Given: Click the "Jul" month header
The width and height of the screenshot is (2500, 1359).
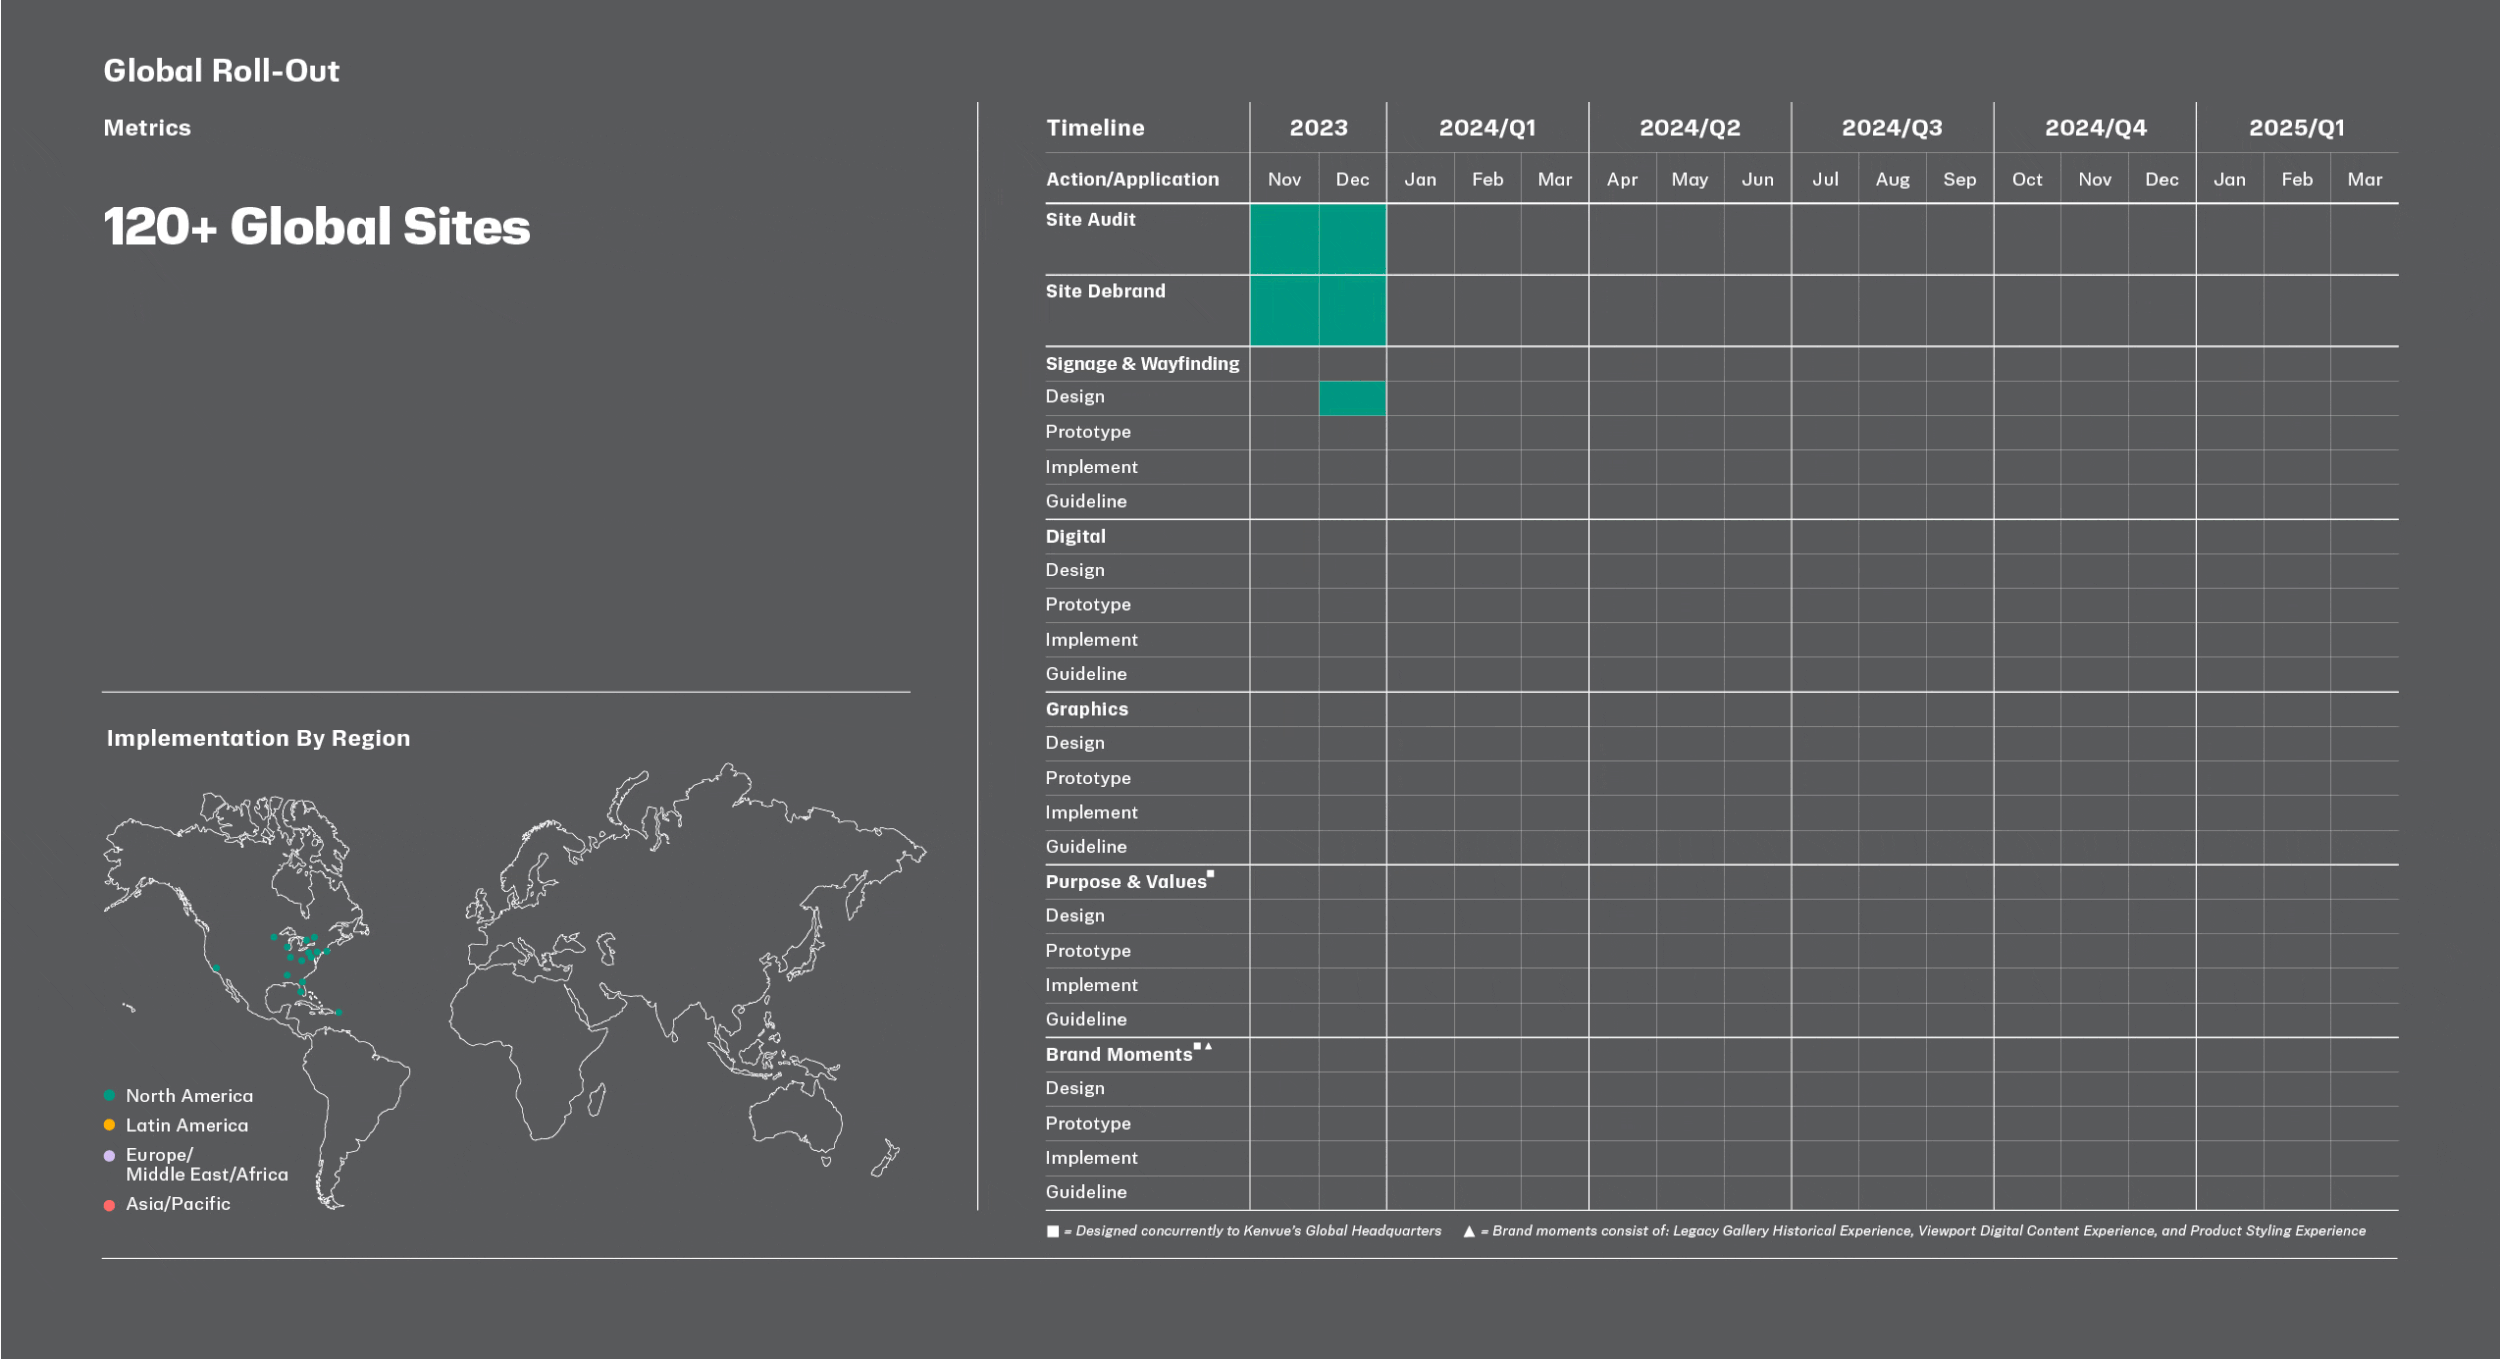Looking at the screenshot, I should coord(1825,179).
